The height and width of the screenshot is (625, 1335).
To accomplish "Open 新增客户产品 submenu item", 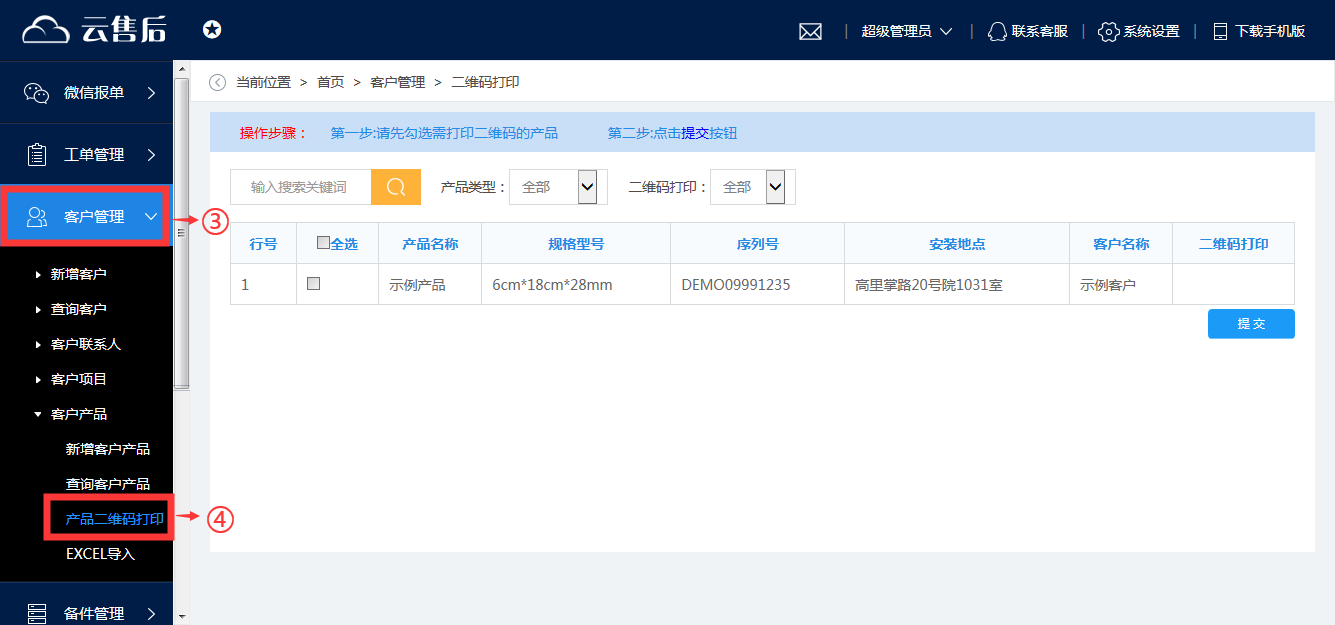I will click(108, 449).
